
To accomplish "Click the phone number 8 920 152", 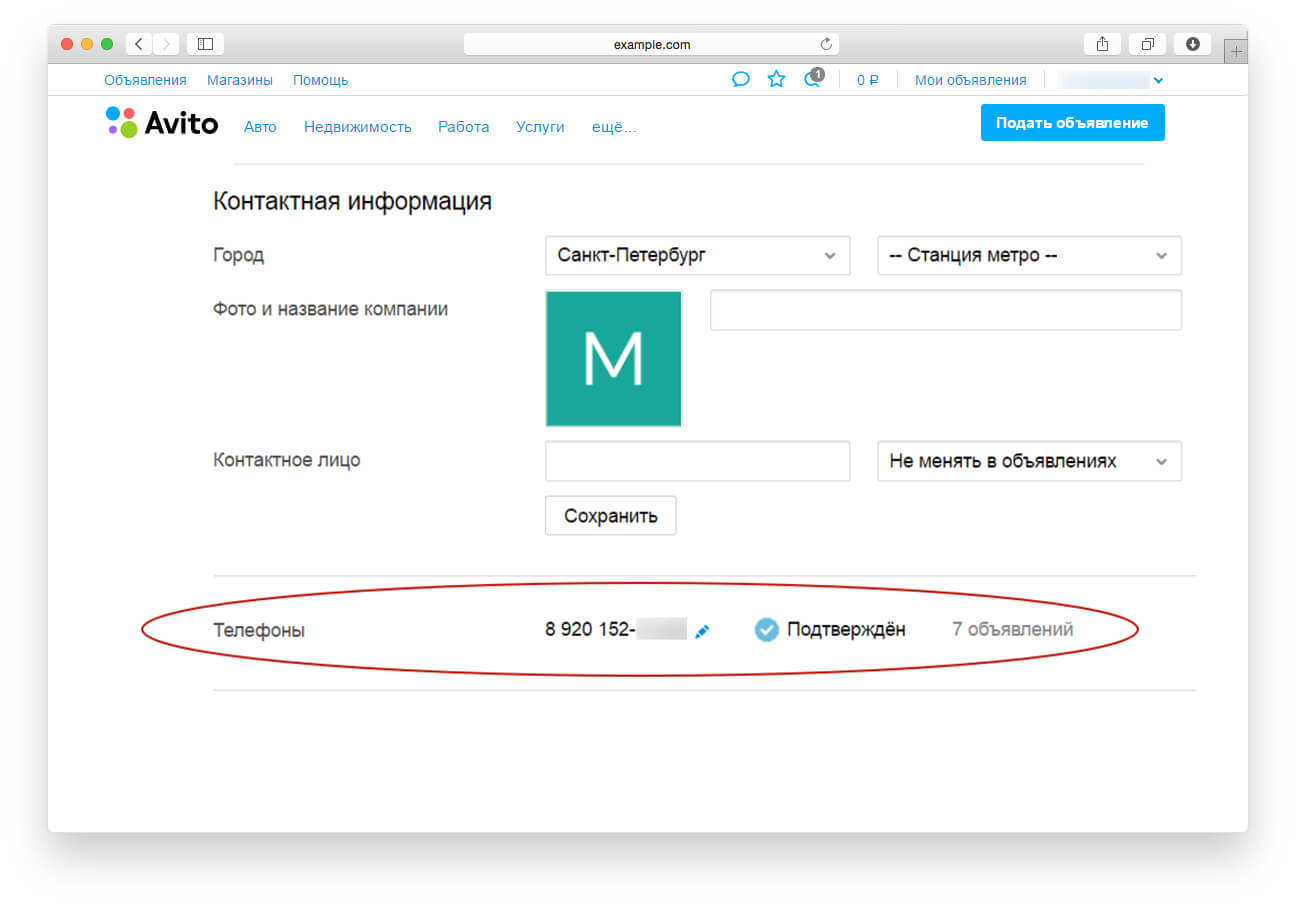I will pos(590,630).
